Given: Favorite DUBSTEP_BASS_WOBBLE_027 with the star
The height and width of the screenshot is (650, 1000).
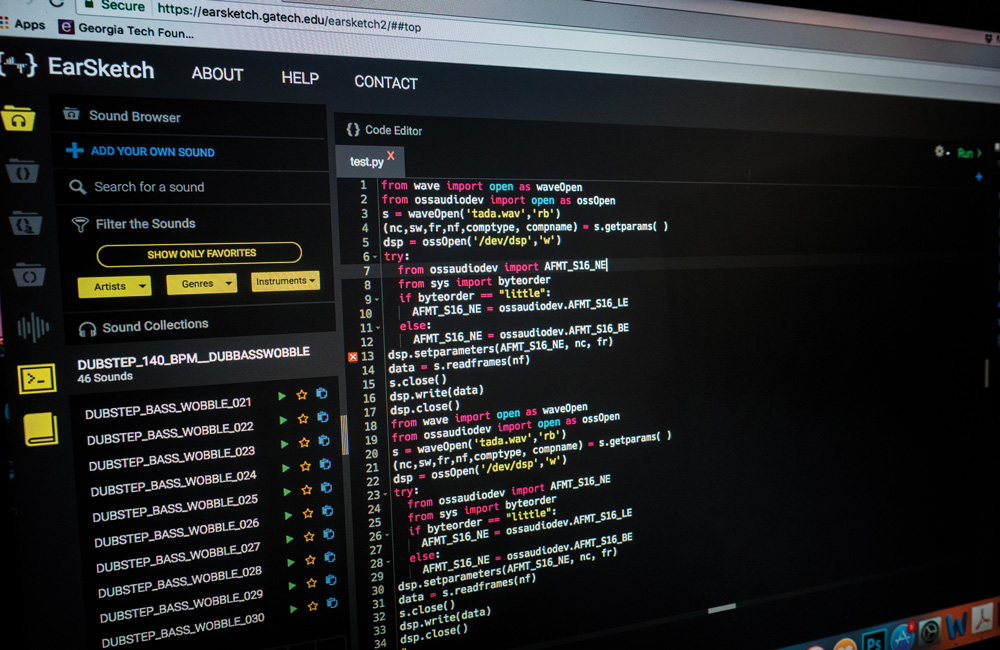Looking at the screenshot, I should coord(309,536).
